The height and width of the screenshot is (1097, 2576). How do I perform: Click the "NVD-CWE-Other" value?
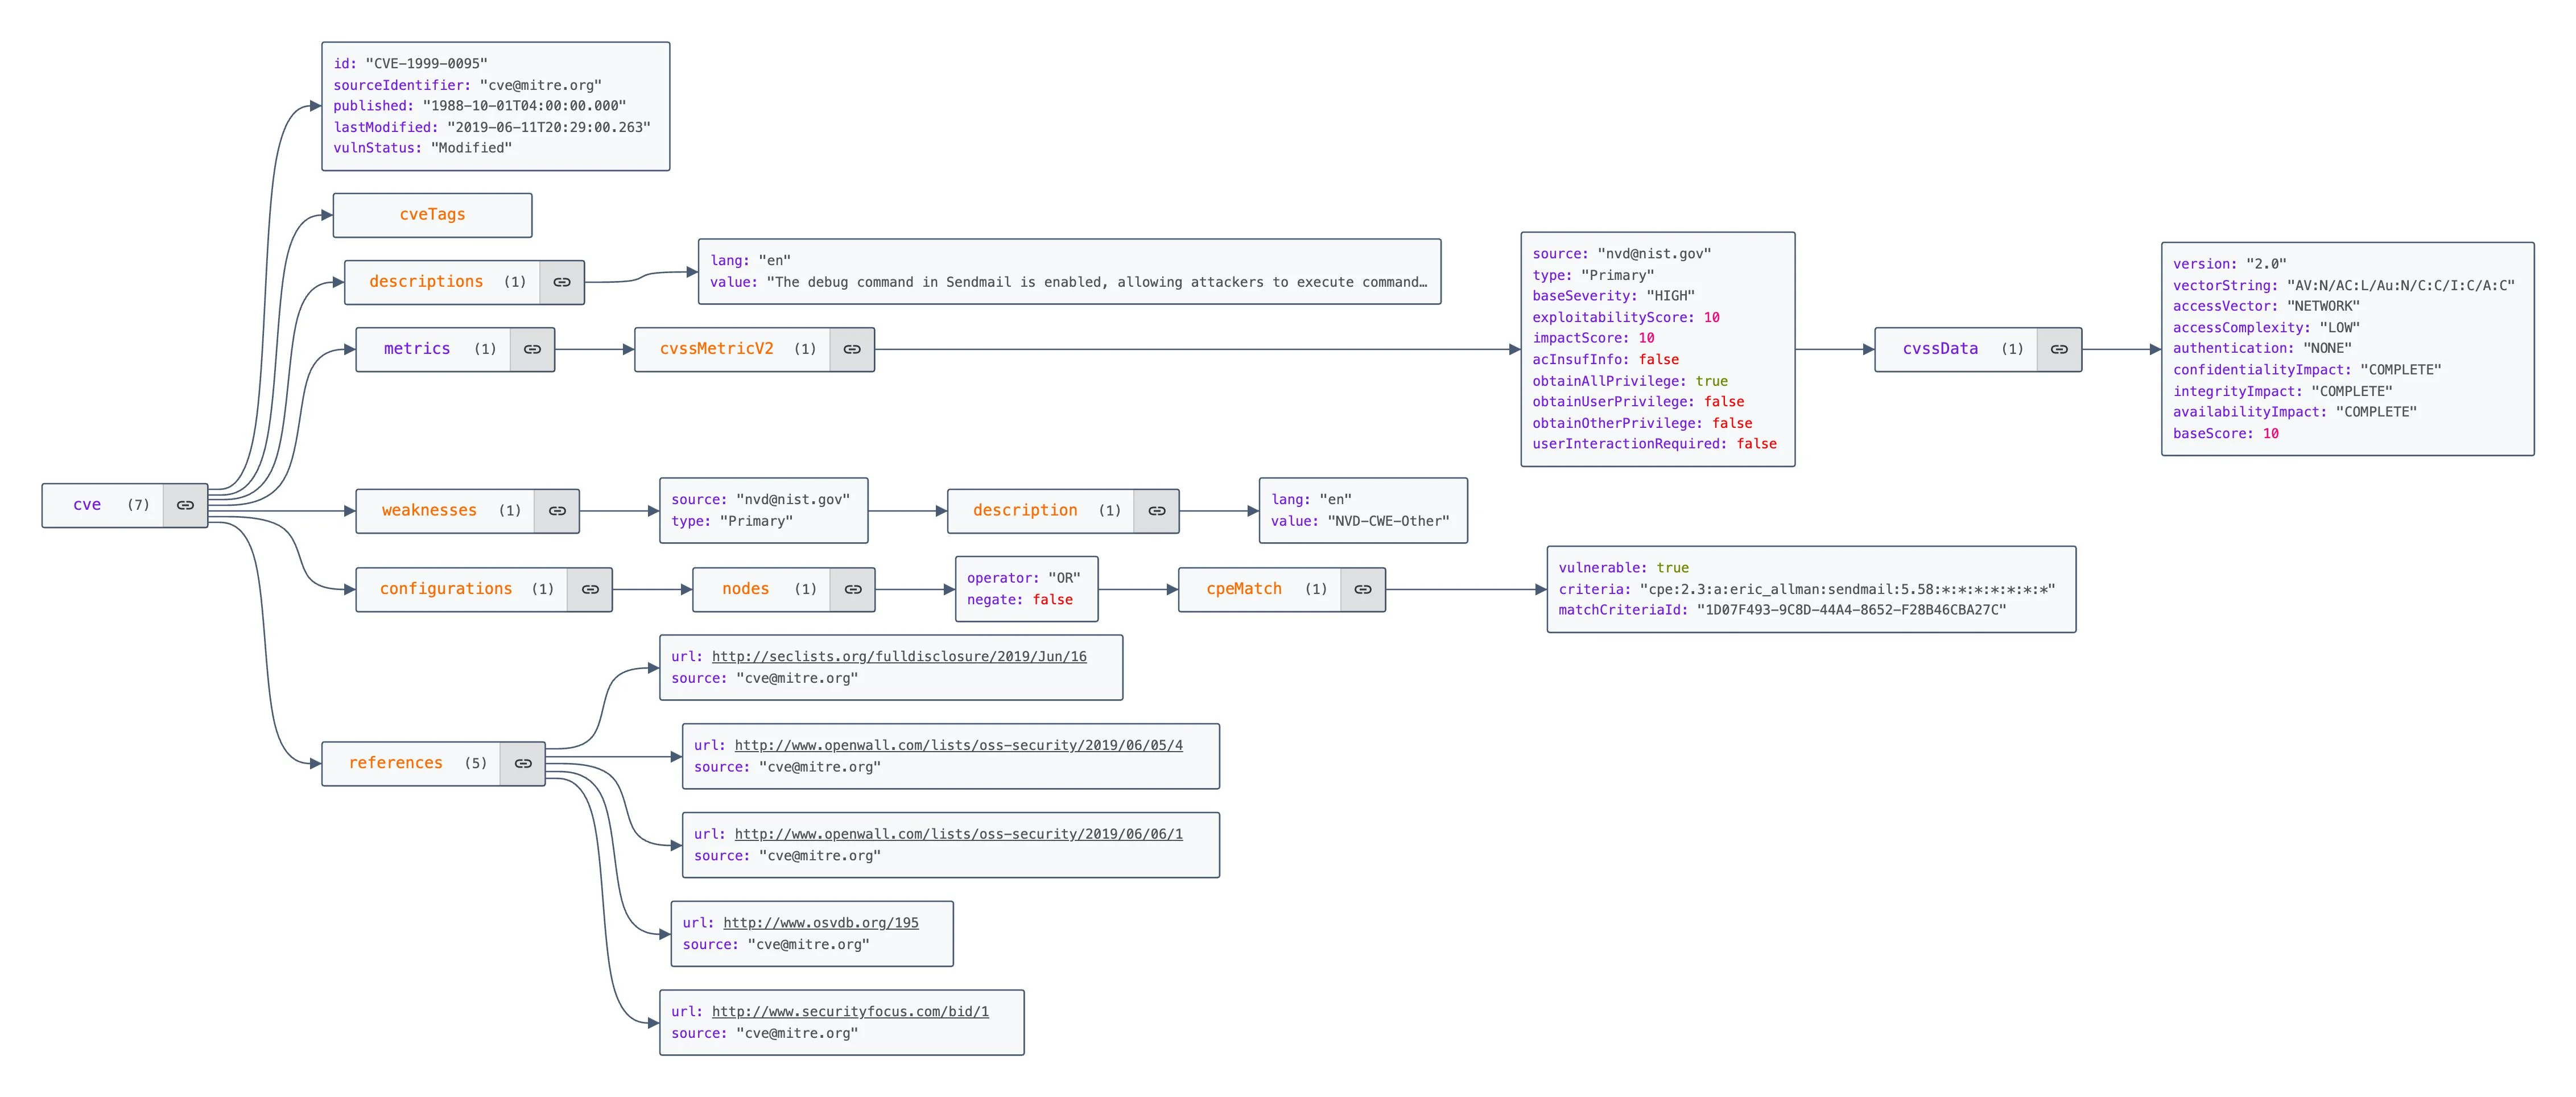coord(1388,522)
